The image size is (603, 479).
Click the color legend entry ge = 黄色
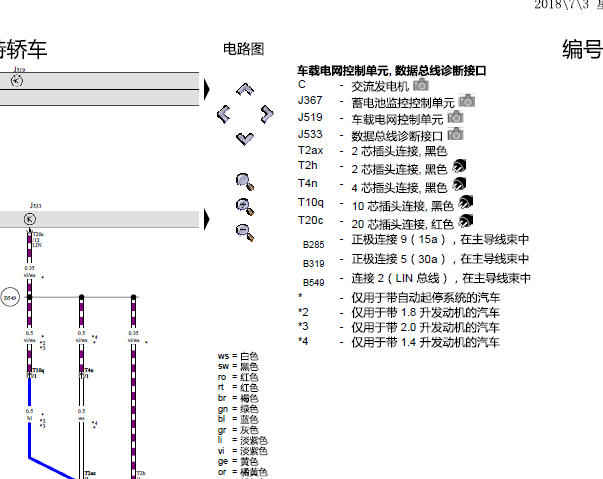pyautogui.click(x=238, y=461)
